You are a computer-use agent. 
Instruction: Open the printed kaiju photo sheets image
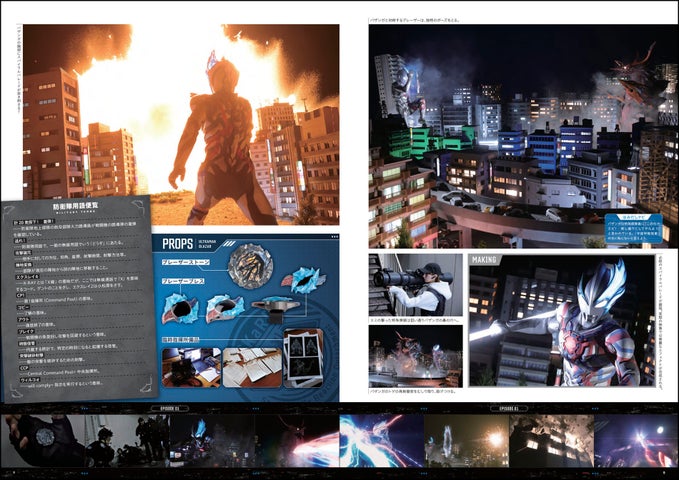coord(303,358)
